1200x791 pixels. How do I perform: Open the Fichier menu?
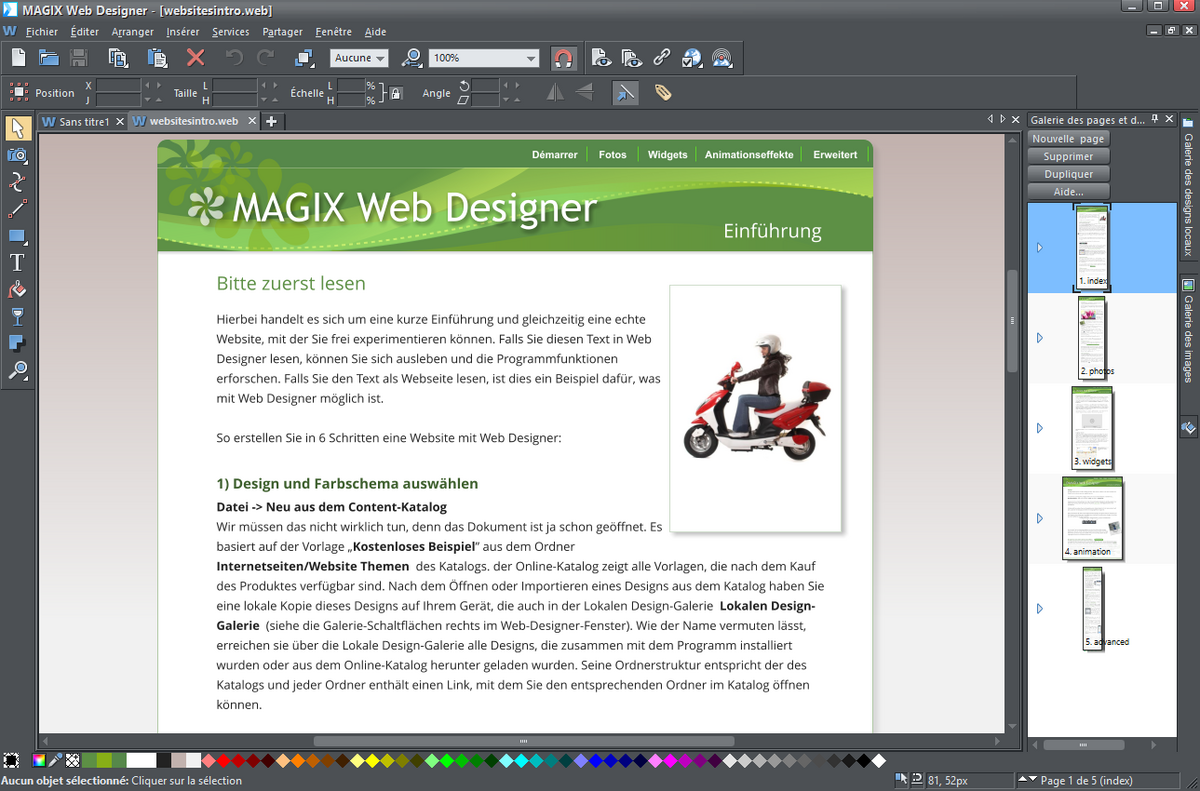point(42,32)
